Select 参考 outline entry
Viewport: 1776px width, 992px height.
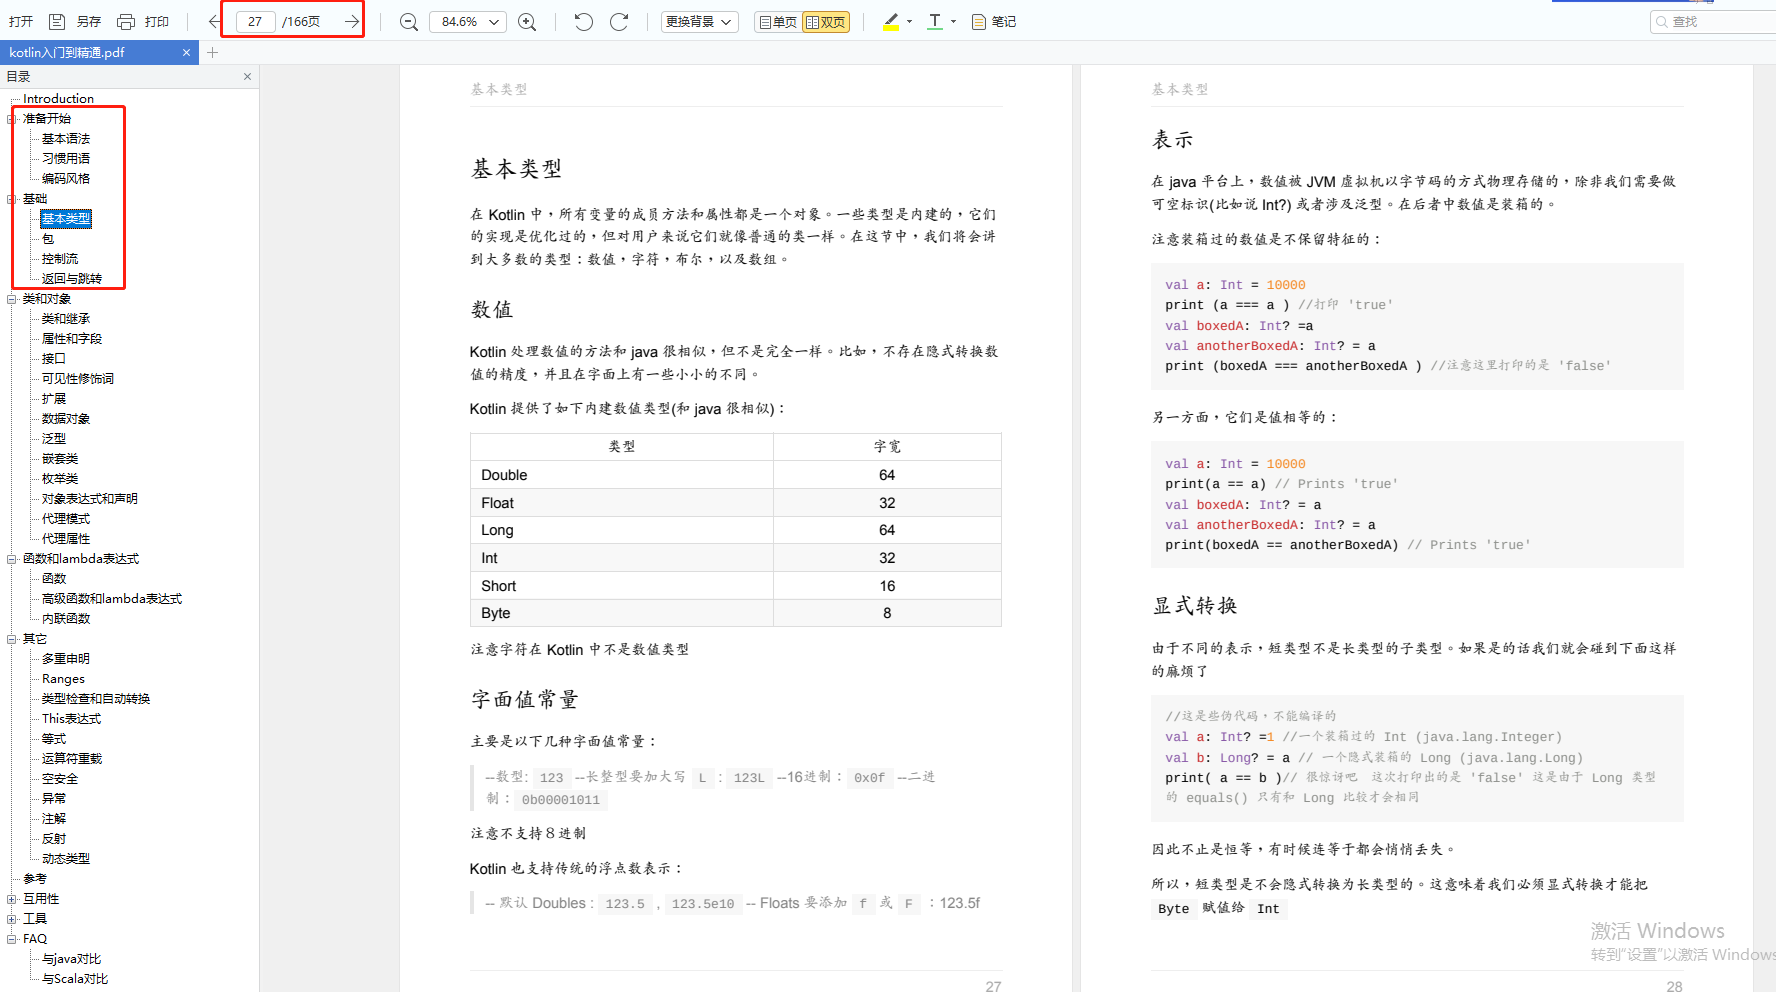click(35, 878)
